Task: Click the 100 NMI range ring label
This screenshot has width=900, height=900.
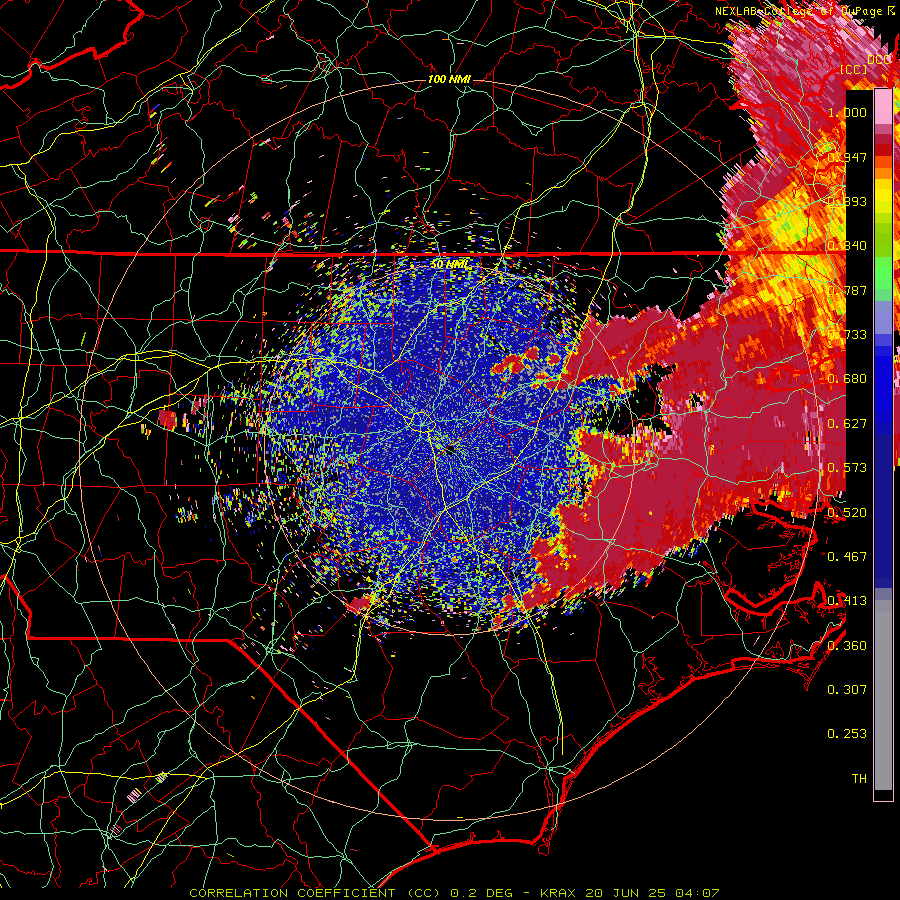Action: click(449, 79)
